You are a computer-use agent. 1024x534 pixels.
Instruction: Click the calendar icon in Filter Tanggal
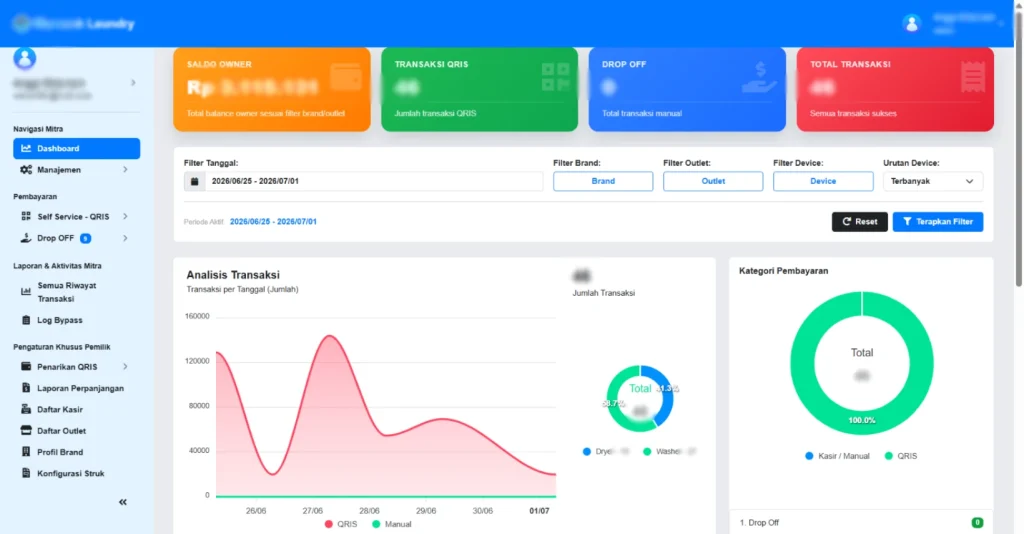(195, 181)
